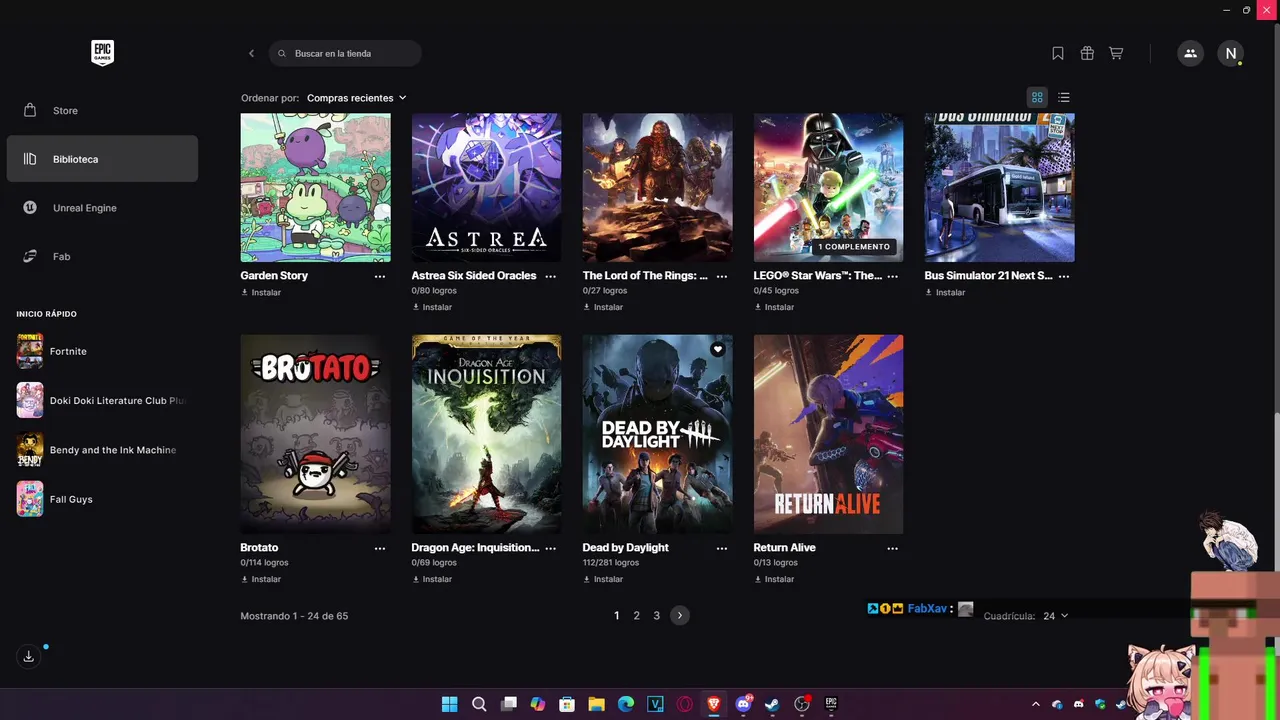Image resolution: width=1280 pixels, height=720 pixels.
Task: Launch Fall Guys from quick launch
Action: (102, 499)
